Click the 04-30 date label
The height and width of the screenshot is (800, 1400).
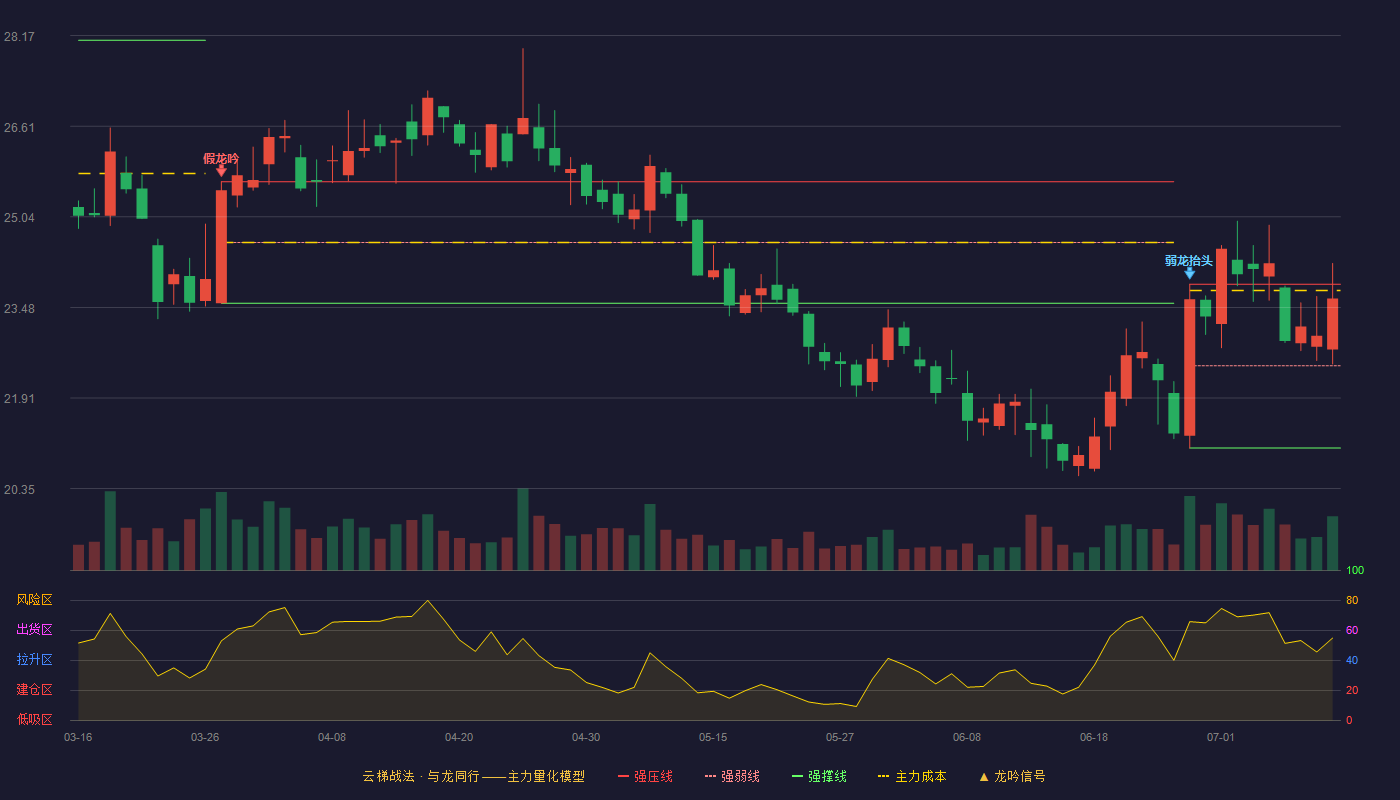pyautogui.click(x=586, y=737)
